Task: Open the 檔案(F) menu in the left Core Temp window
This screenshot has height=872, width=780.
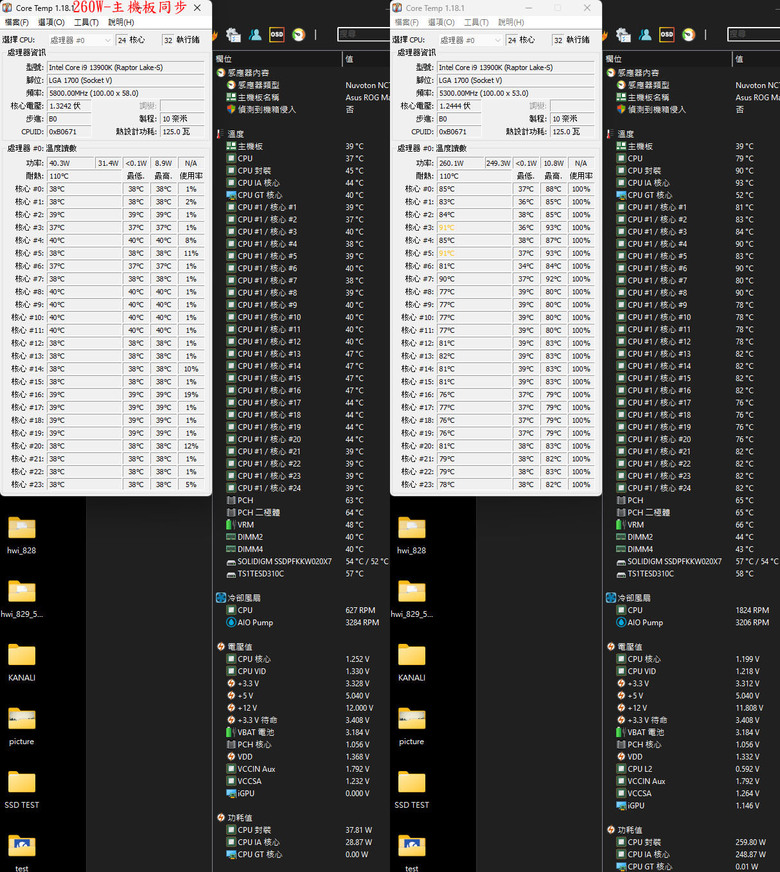Action: point(17,22)
